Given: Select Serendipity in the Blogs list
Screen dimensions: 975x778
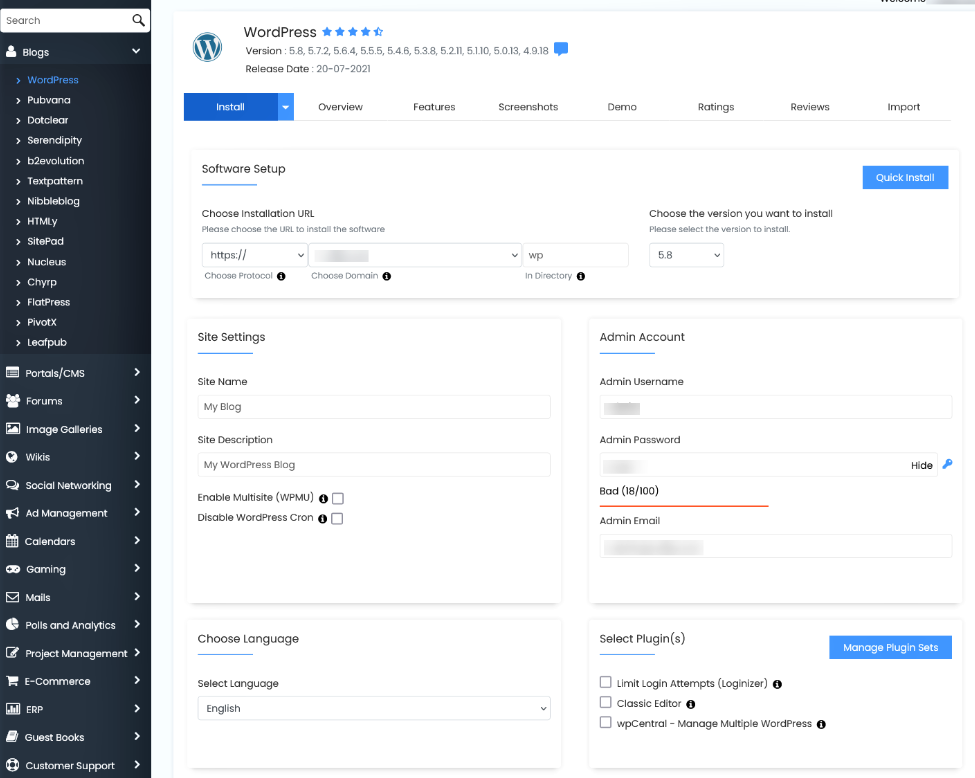Looking at the screenshot, I should [54, 141].
